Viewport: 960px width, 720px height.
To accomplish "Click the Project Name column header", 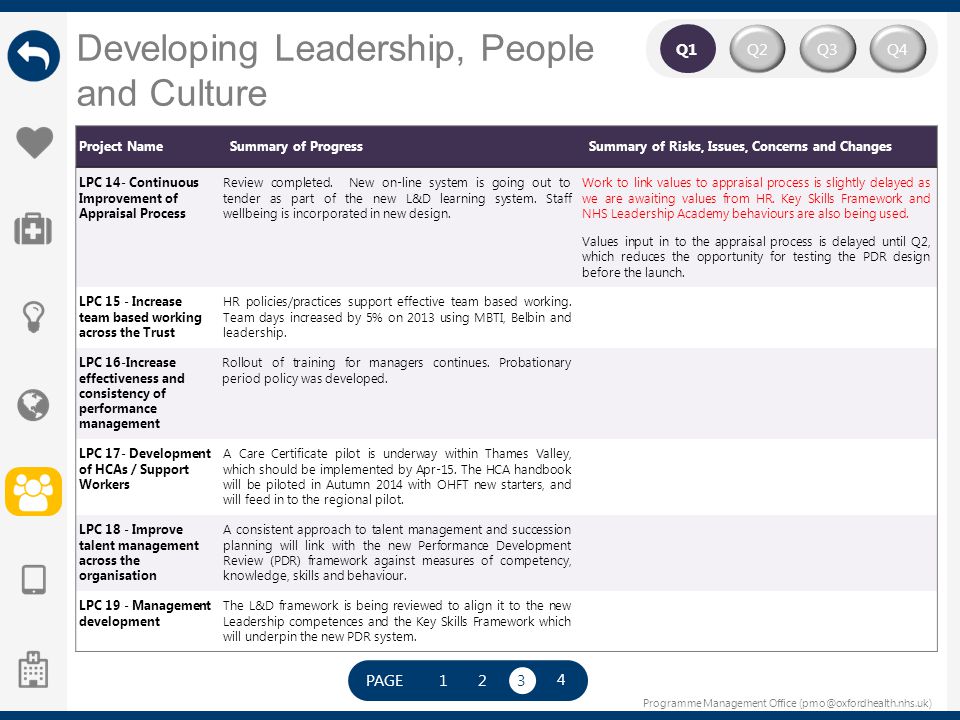I will [x=121, y=146].
